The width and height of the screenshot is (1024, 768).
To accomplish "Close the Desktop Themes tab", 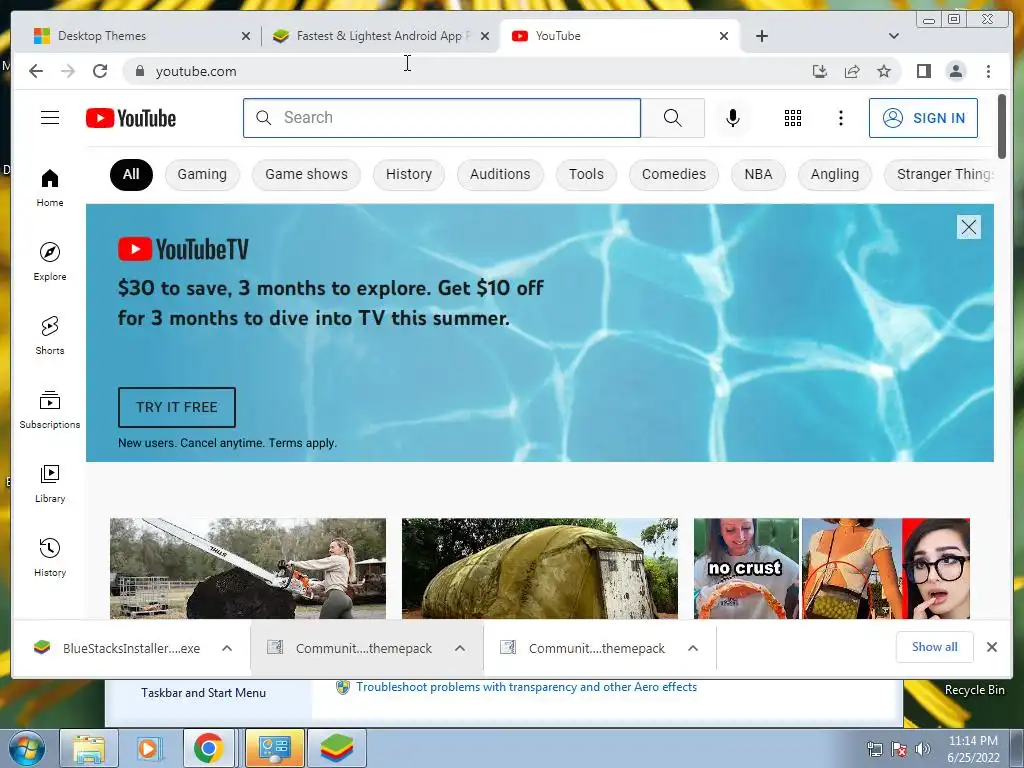I will click(246, 36).
